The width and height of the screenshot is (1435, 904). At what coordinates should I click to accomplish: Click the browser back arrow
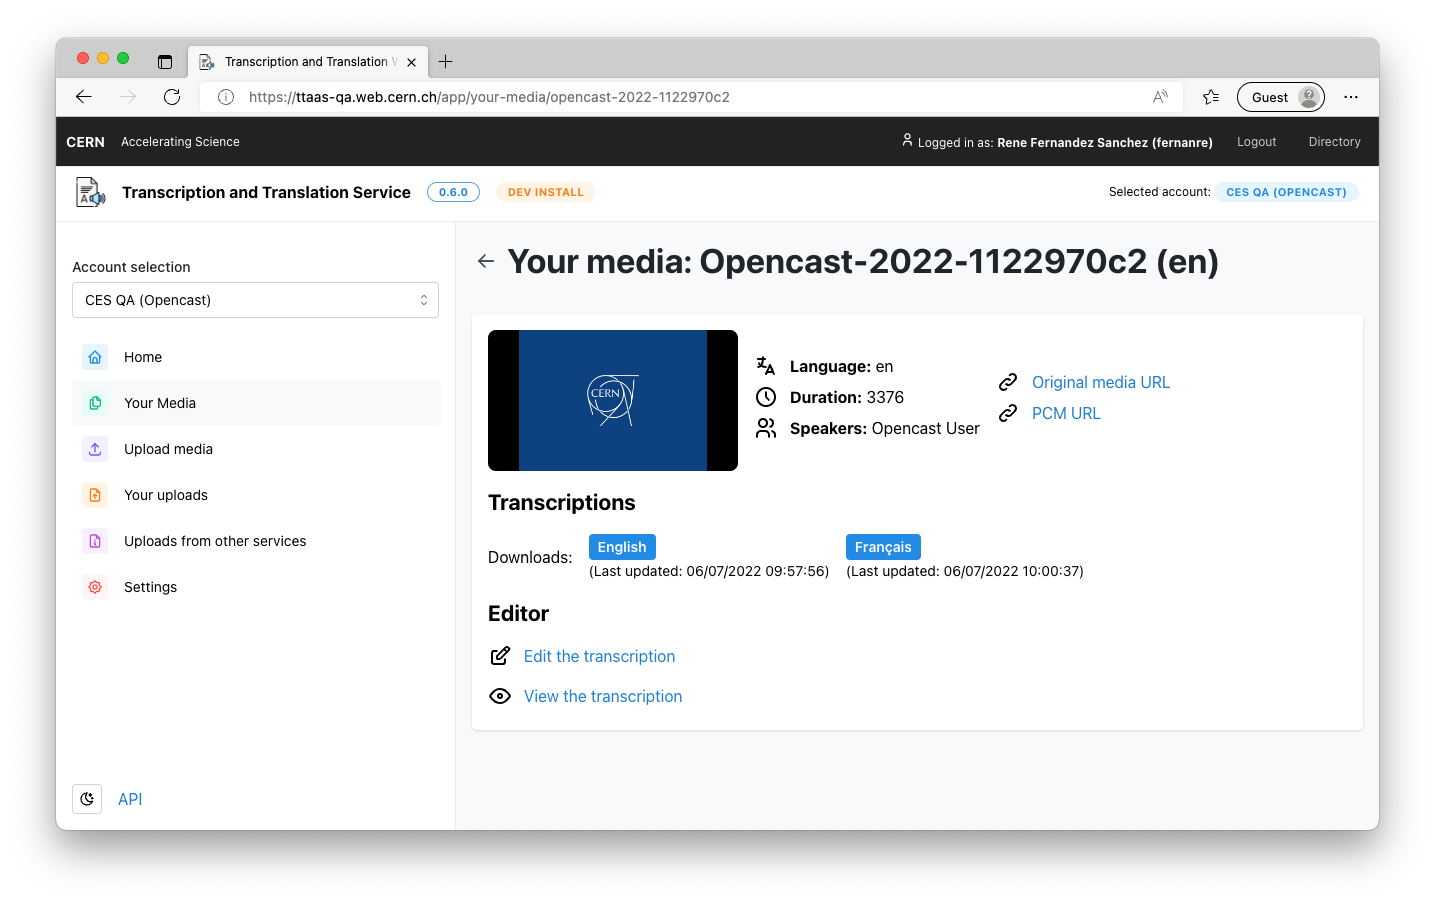pyautogui.click(x=84, y=97)
